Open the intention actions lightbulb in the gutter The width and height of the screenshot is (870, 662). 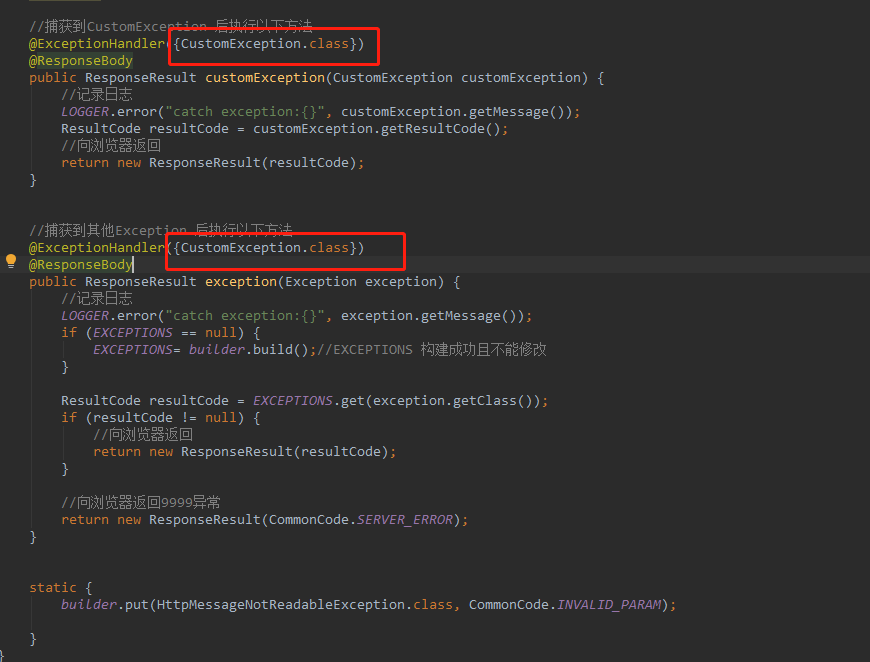point(10,259)
